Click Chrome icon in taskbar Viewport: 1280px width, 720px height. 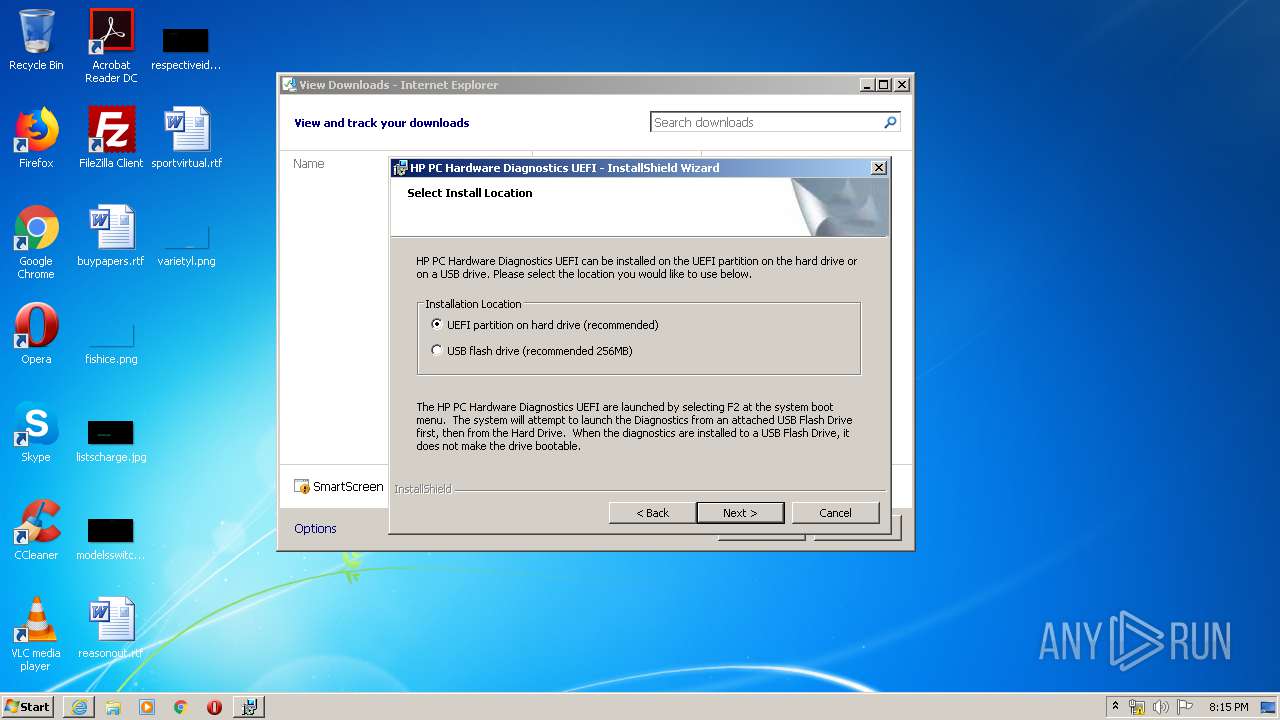[181, 707]
